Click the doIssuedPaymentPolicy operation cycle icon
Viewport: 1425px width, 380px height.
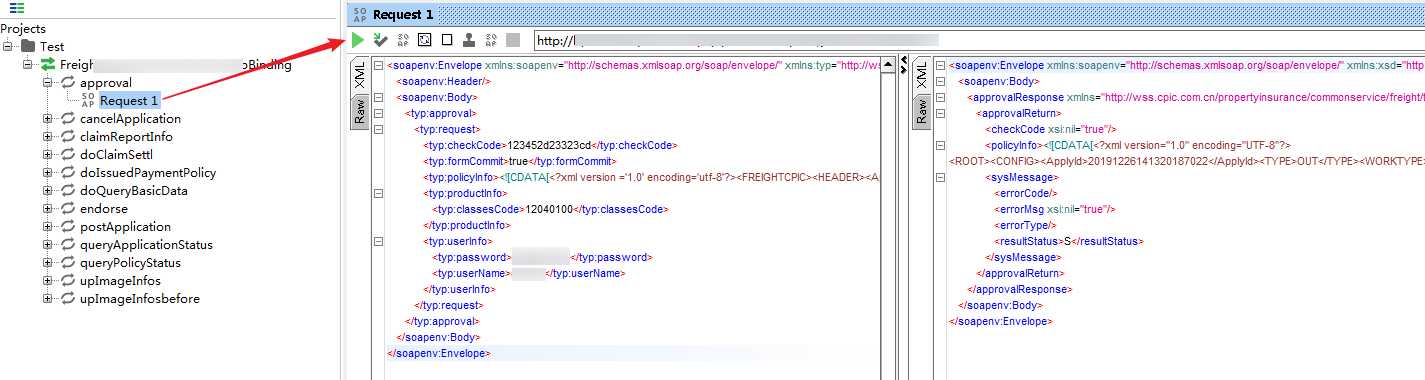pos(69,173)
